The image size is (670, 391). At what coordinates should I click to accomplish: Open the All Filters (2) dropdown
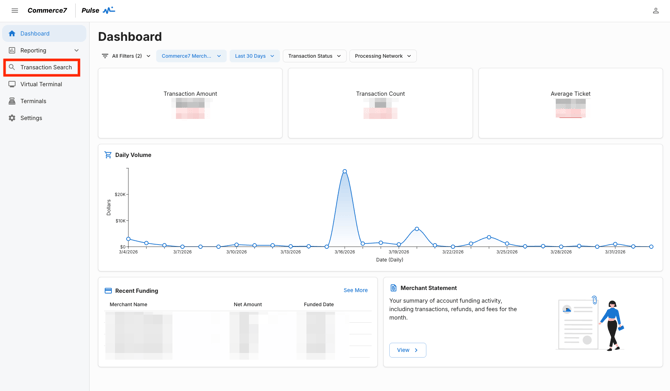point(126,56)
